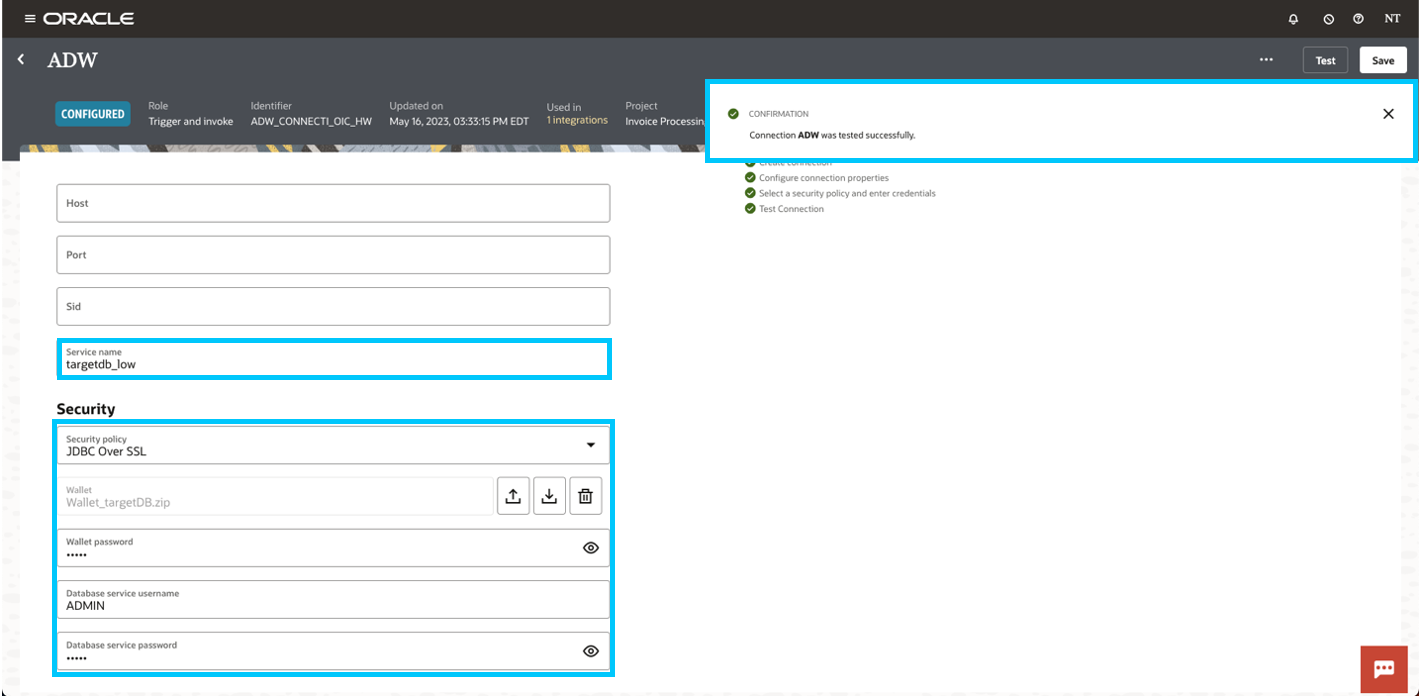Click the ADW connection title

[x=73, y=60]
